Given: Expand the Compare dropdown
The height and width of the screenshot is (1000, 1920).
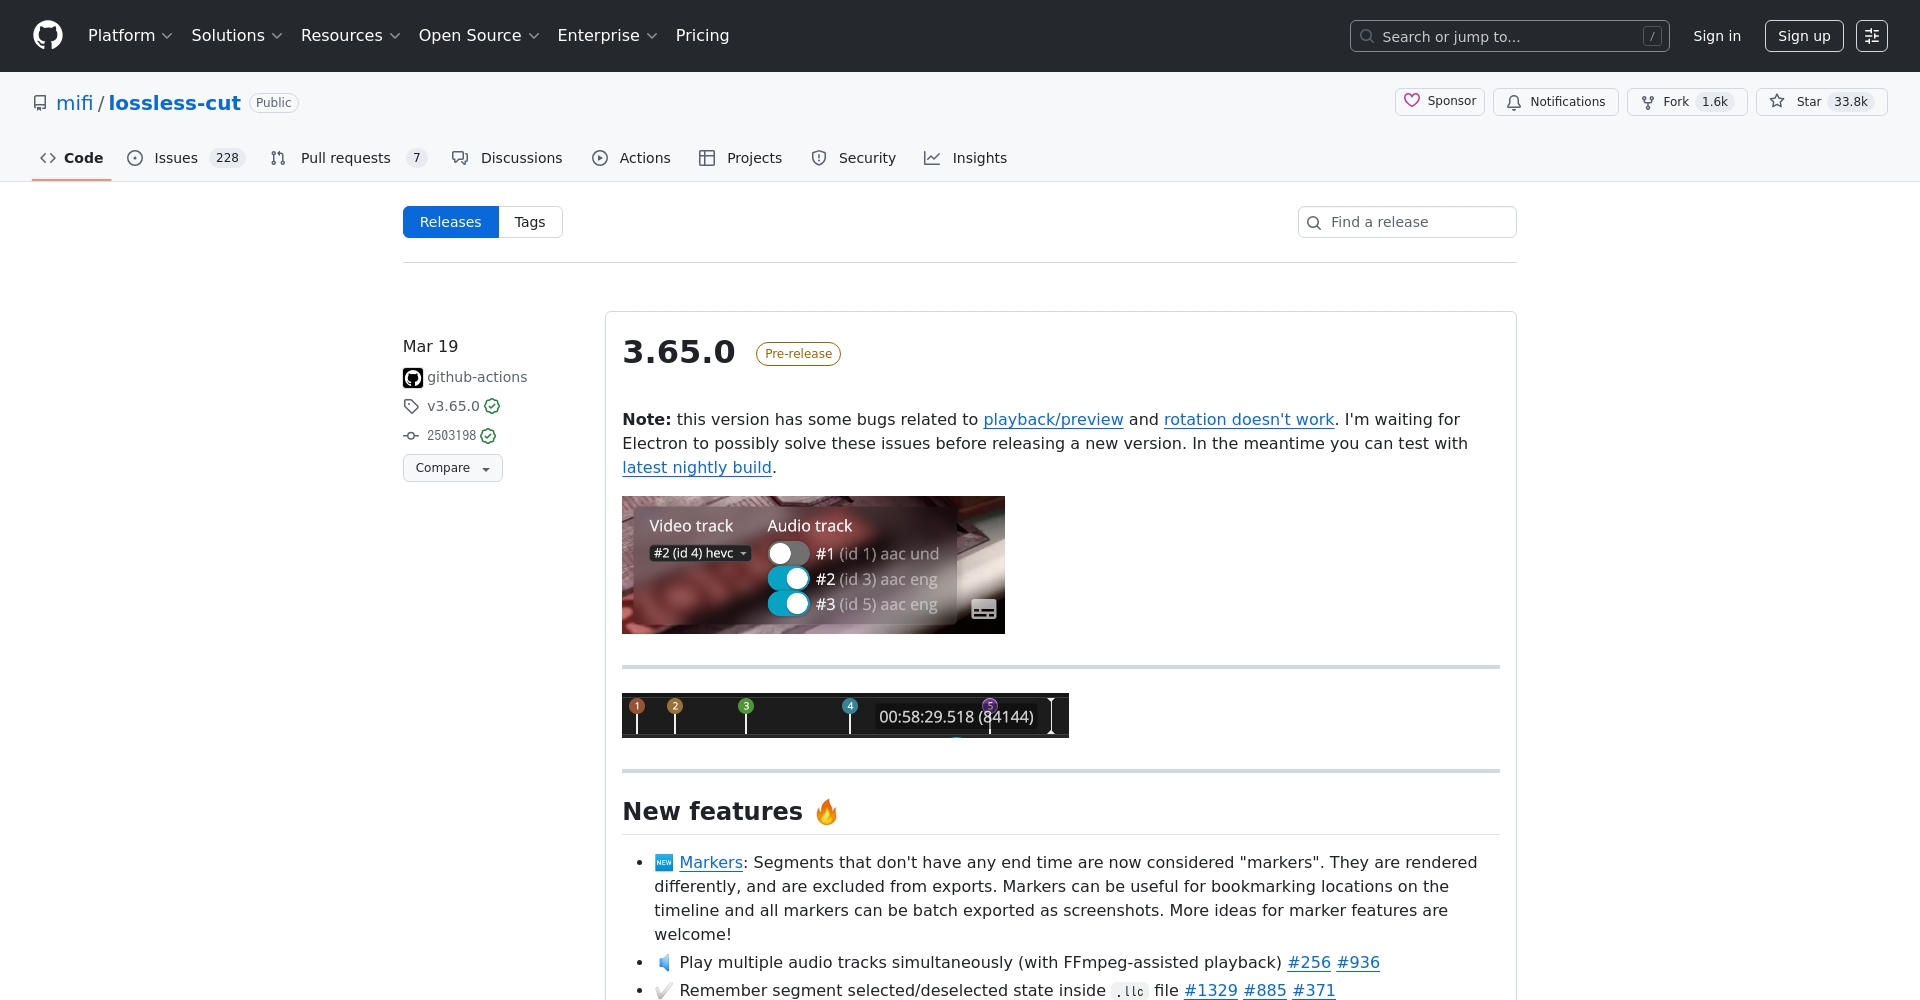Looking at the screenshot, I should (x=452, y=468).
